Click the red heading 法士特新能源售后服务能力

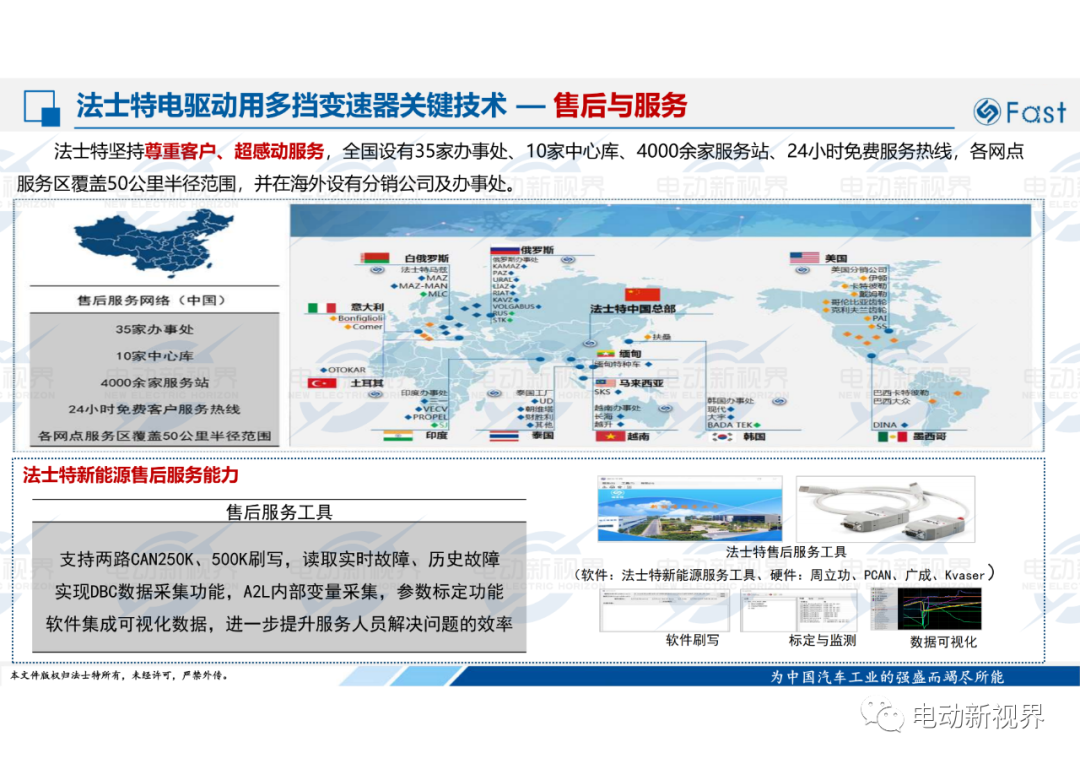tap(130, 475)
